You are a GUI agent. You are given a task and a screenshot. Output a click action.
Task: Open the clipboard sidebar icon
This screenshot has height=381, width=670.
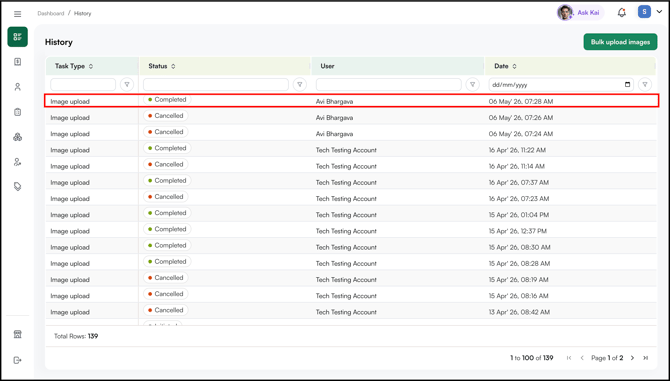tap(18, 112)
